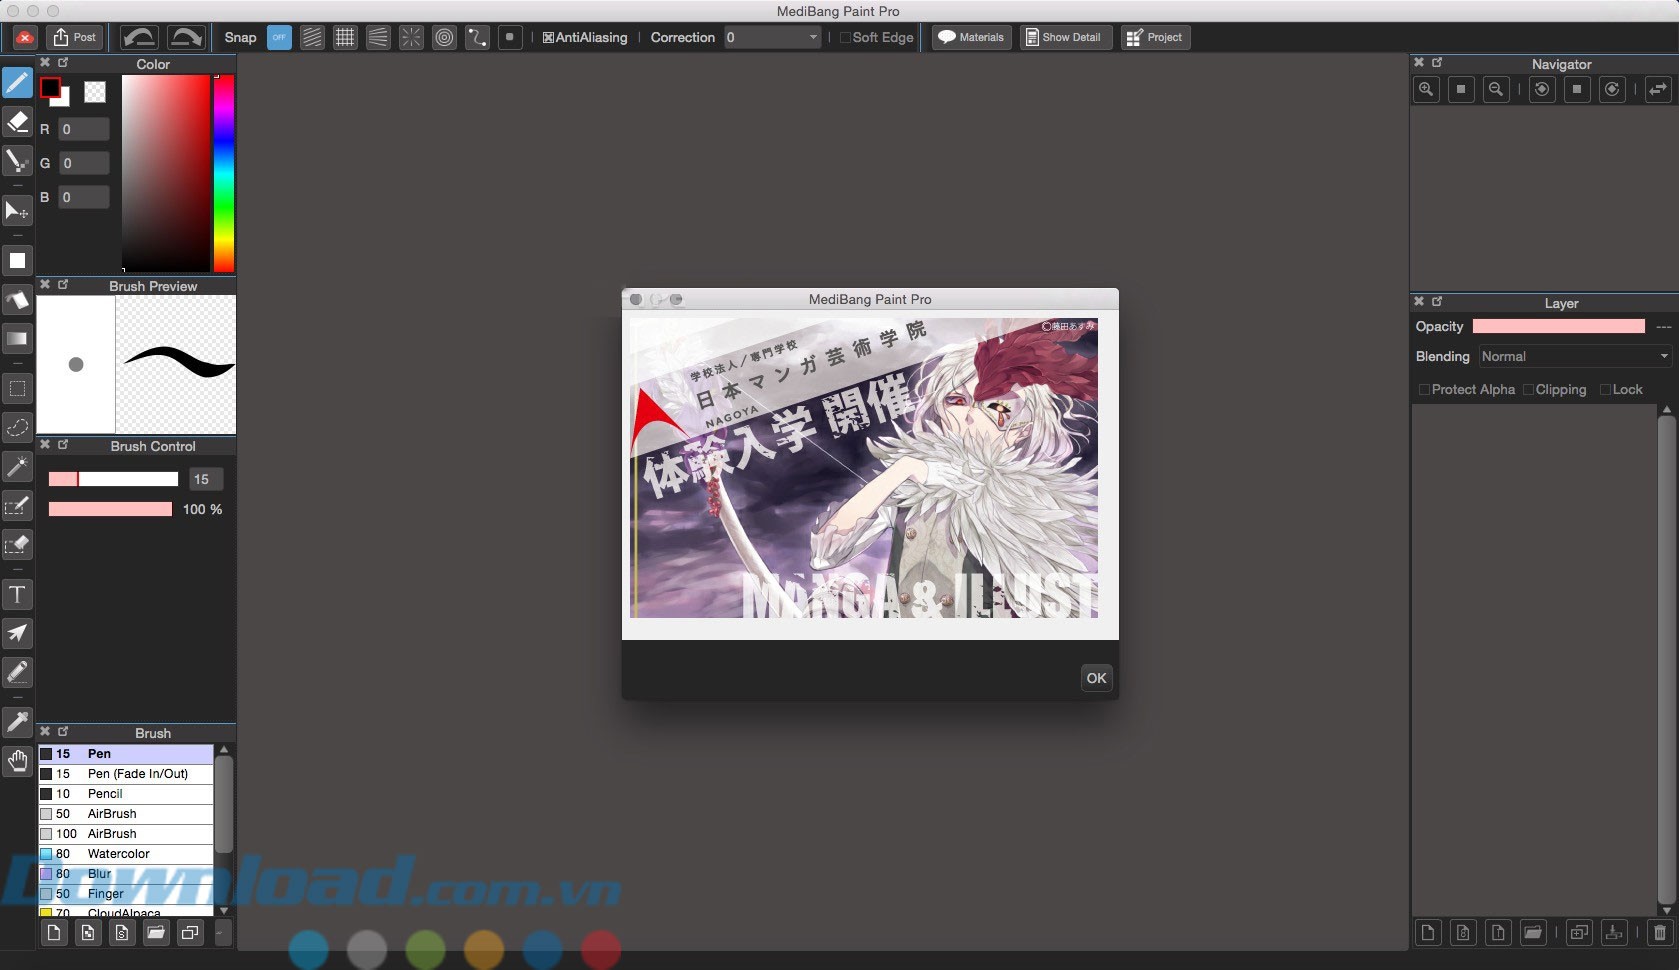1679x970 pixels.
Task: Enable Clipping in the Layer panel
Action: click(x=1528, y=390)
